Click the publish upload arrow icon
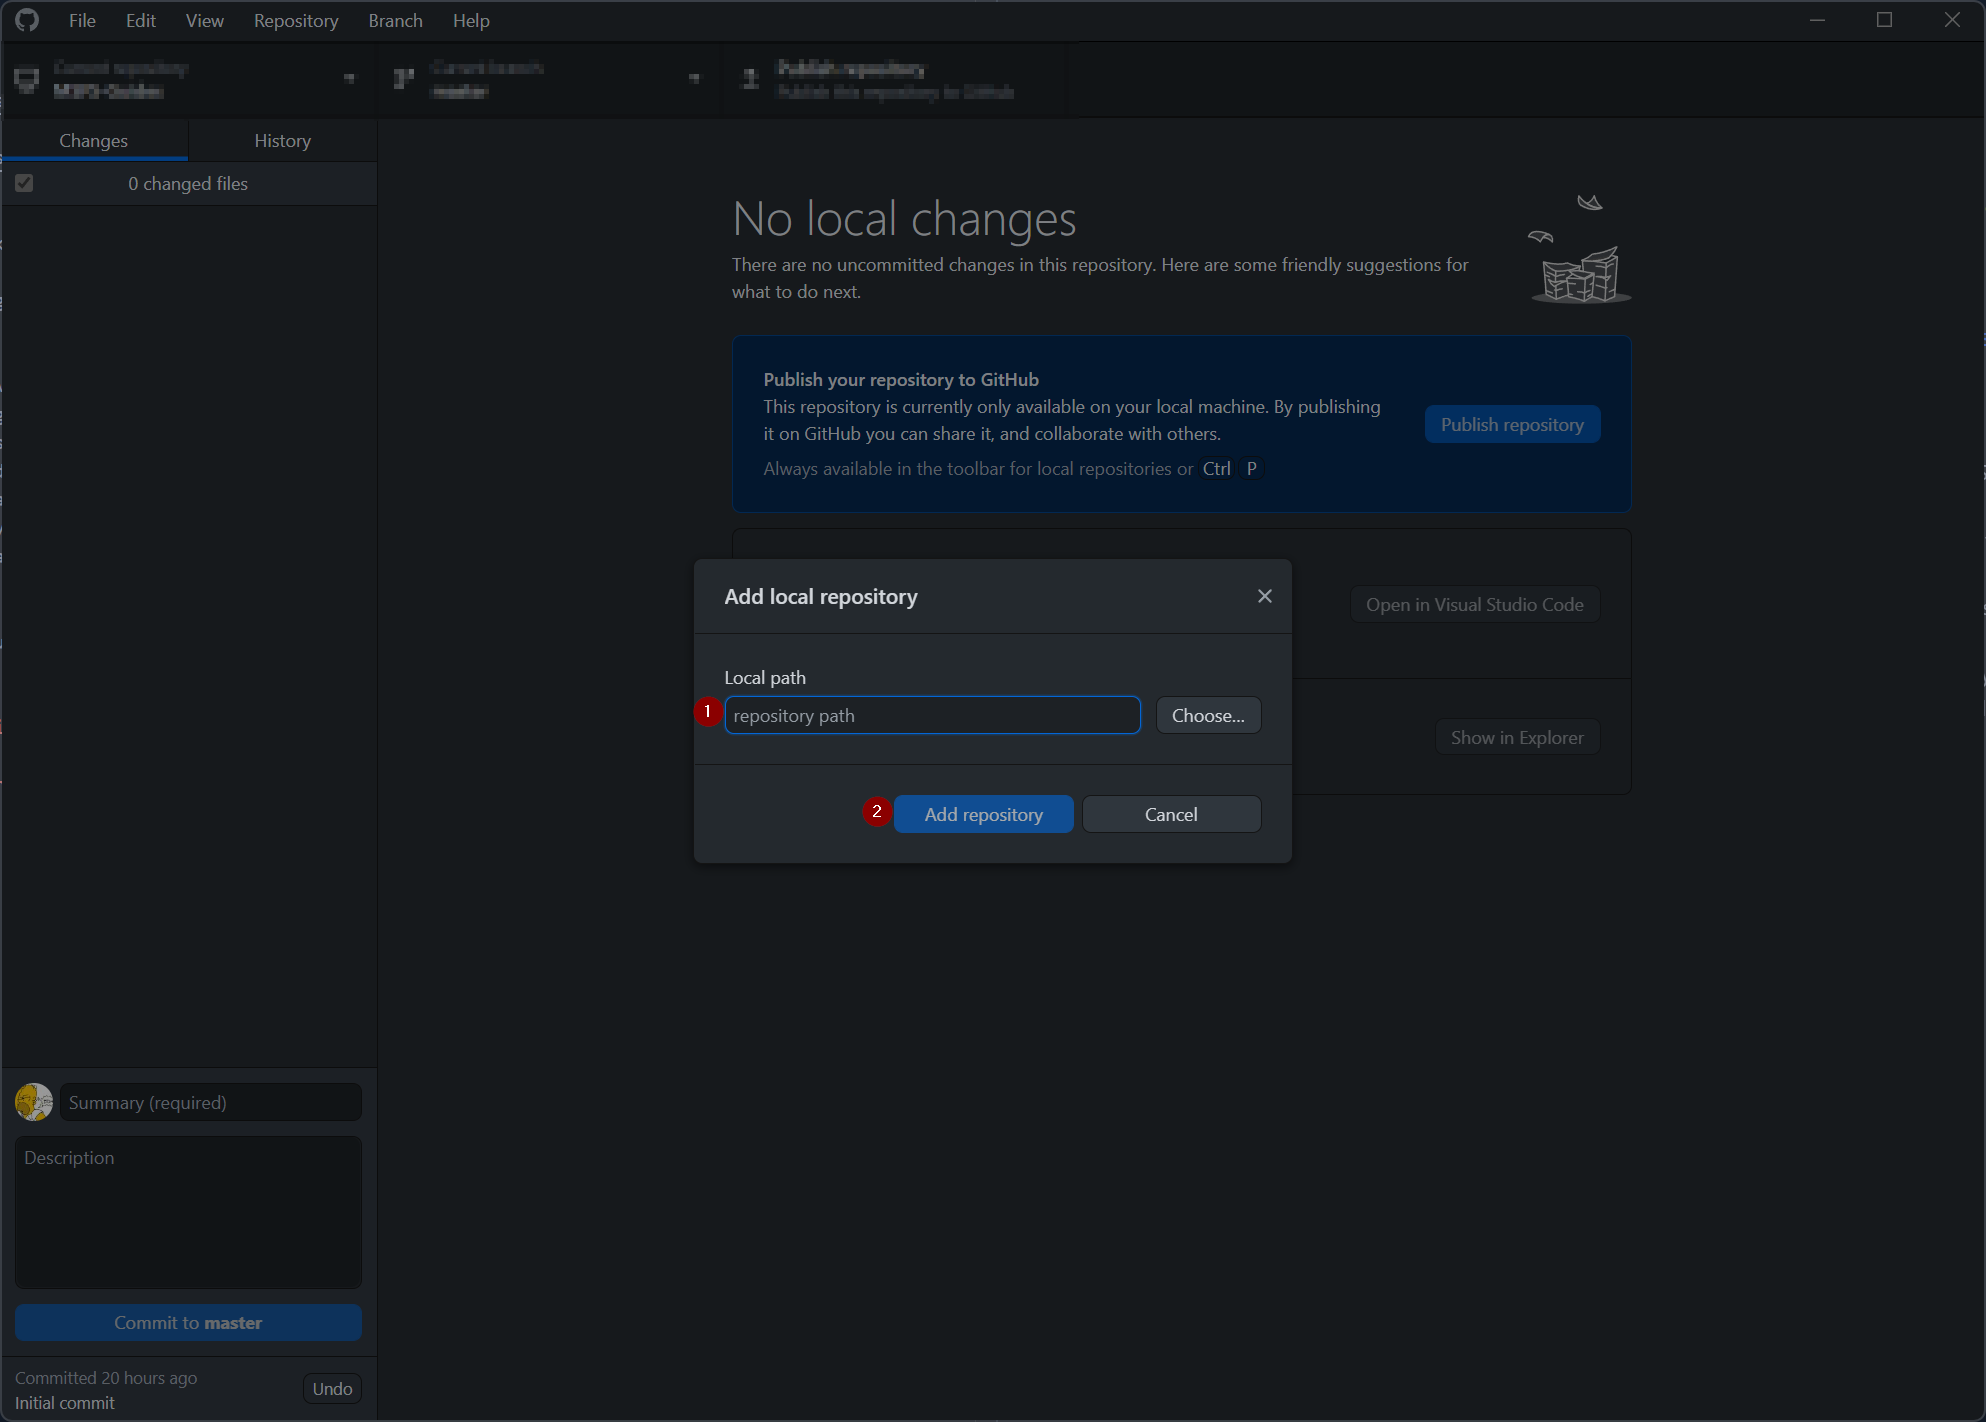The height and width of the screenshot is (1422, 1986). click(x=750, y=79)
